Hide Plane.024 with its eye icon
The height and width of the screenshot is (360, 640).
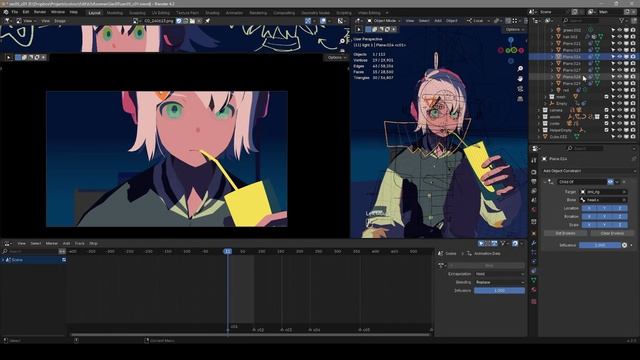(620, 57)
